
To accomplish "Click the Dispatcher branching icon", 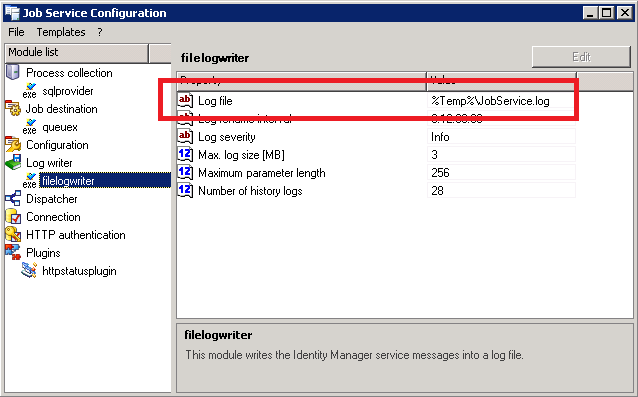I will (x=13, y=199).
